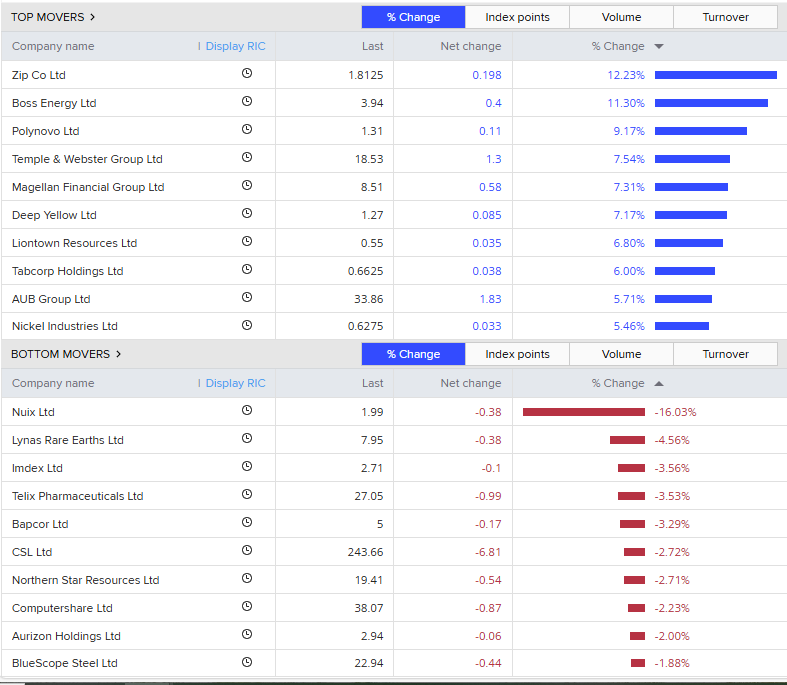The height and width of the screenshot is (685, 787).
Task: Click -16.03% change value for Nuix
Action: pos(675,413)
